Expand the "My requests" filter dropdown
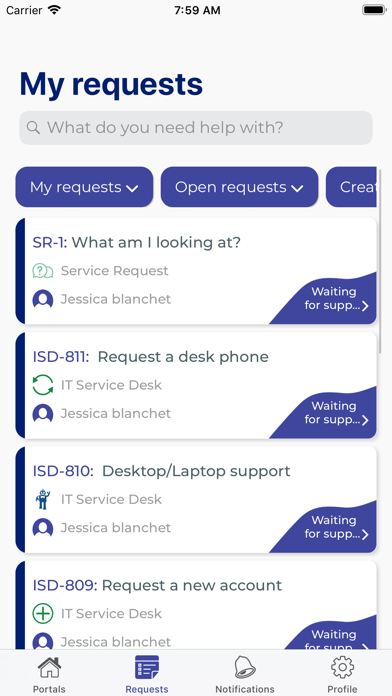This screenshot has height=696, width=392. click(x=84, y=187)
